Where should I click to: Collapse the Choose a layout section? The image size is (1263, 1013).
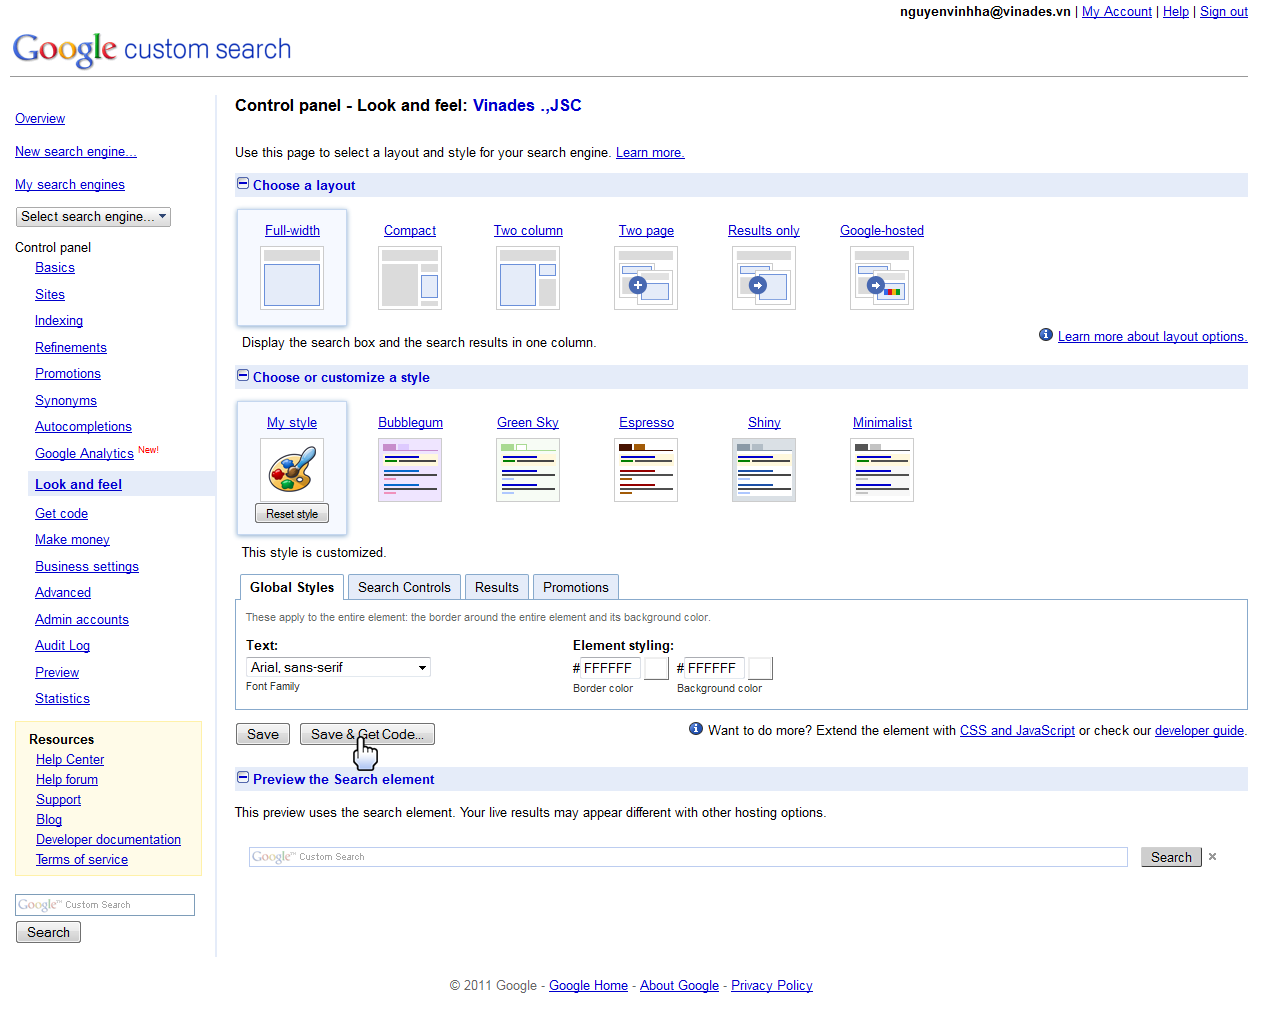[242, 184]
